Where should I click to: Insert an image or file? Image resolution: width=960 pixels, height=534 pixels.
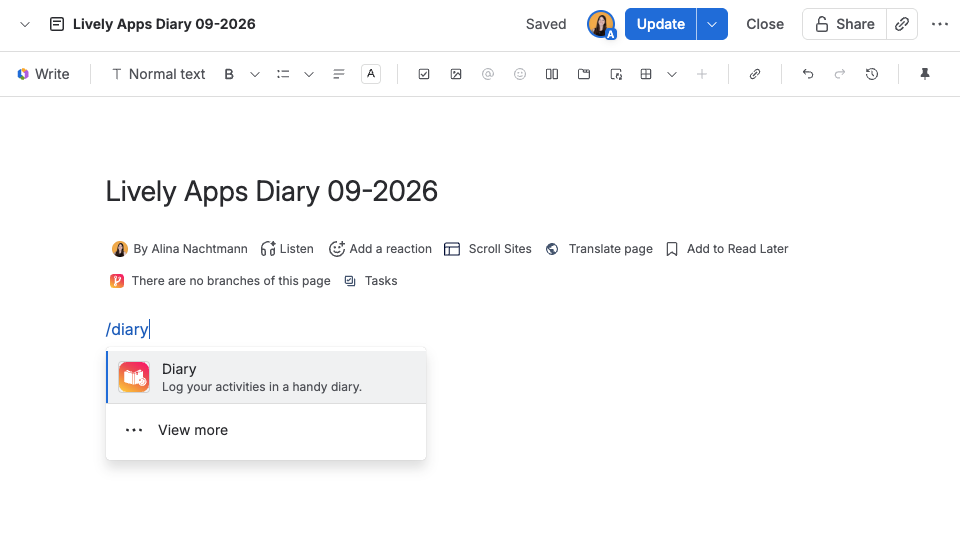coord(456,74)
